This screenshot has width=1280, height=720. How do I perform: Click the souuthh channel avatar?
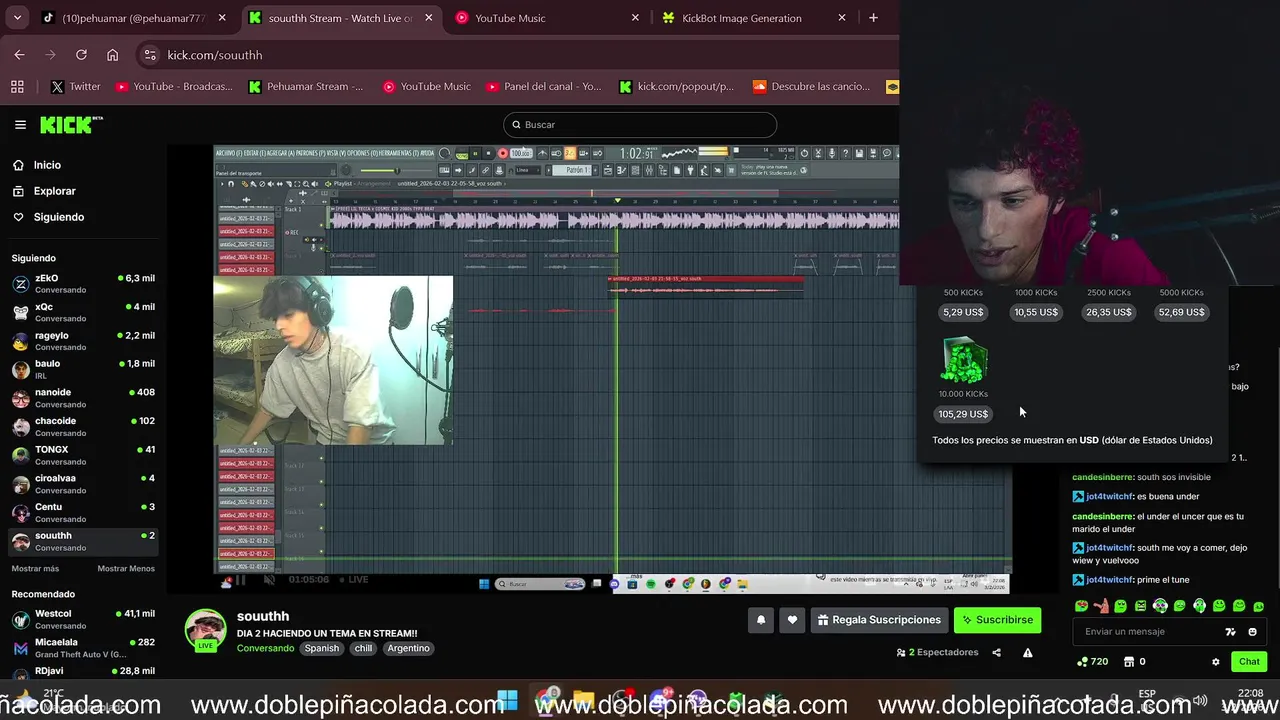205,629
